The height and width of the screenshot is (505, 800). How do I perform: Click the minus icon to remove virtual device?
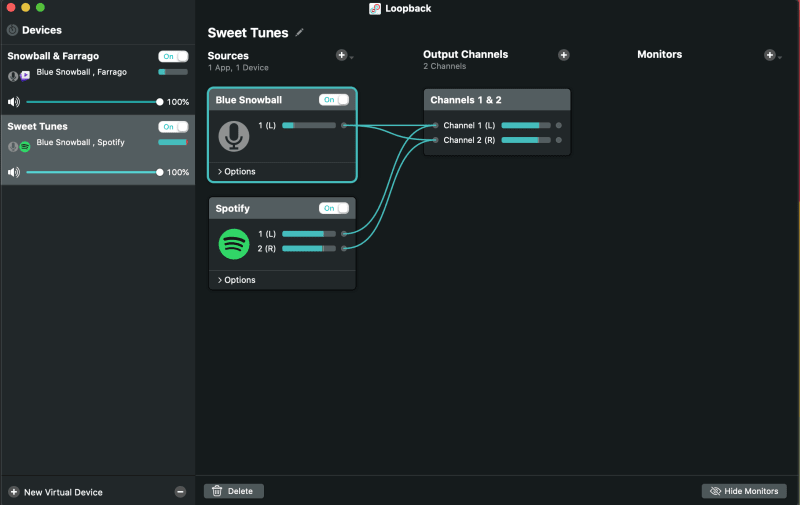tap(180, 492)
